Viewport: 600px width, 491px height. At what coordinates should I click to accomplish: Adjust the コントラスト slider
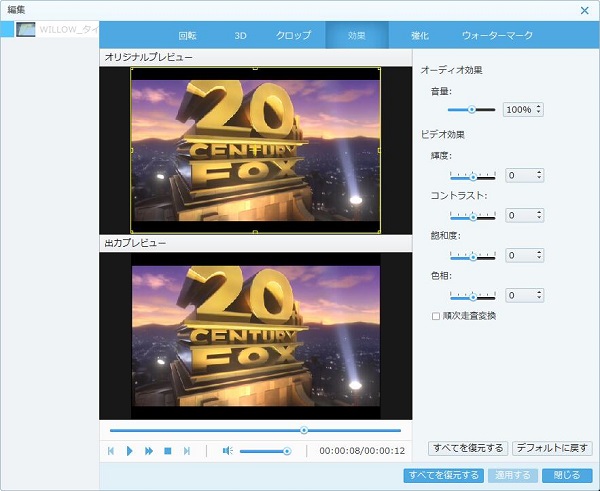(x=473, y=216)
